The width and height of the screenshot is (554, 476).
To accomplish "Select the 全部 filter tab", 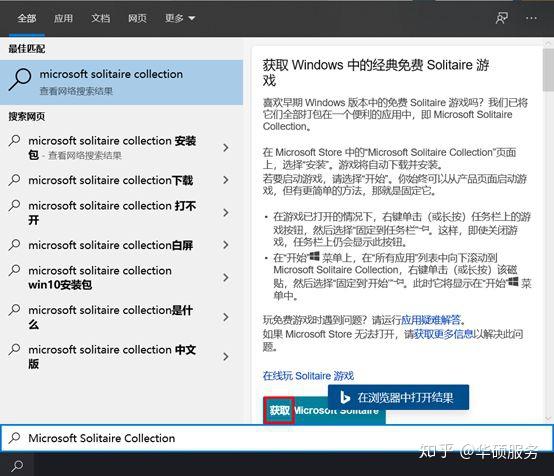I will pos(27,18).
